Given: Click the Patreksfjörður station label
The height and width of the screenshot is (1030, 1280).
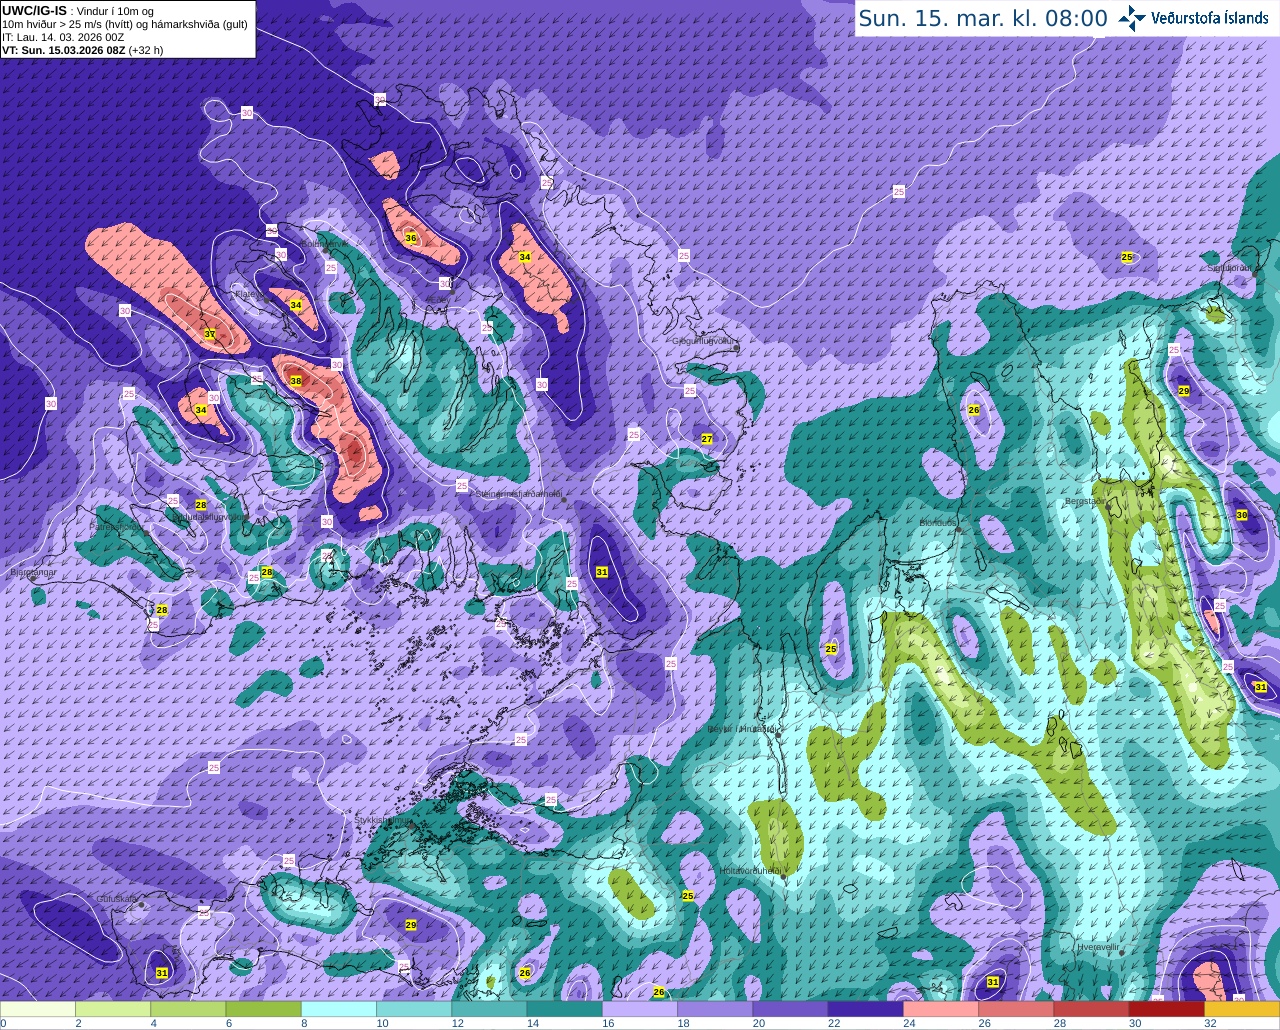Looking at the screenshot, I should click(x=117, y=526).
